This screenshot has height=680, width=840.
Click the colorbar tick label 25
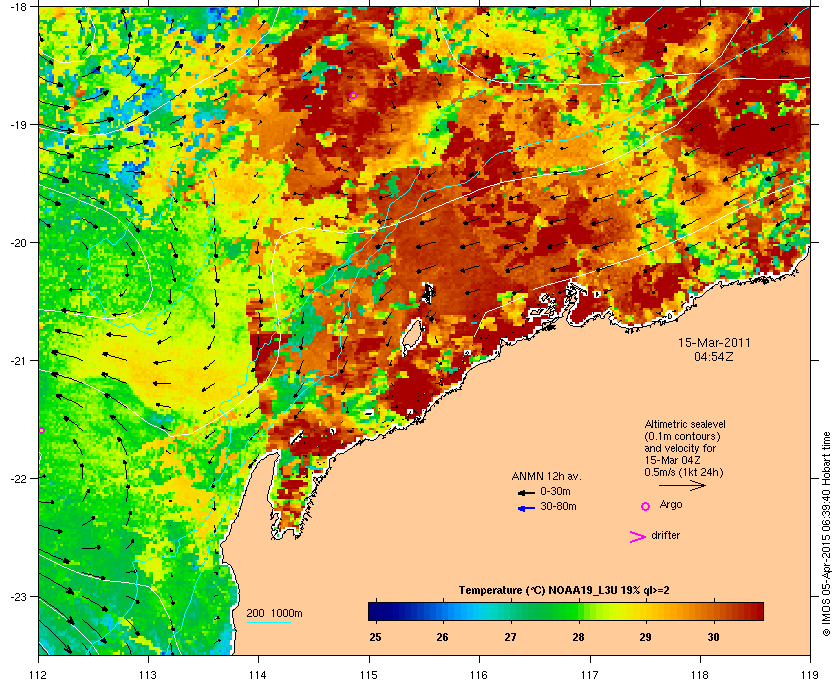pos(375,637)
